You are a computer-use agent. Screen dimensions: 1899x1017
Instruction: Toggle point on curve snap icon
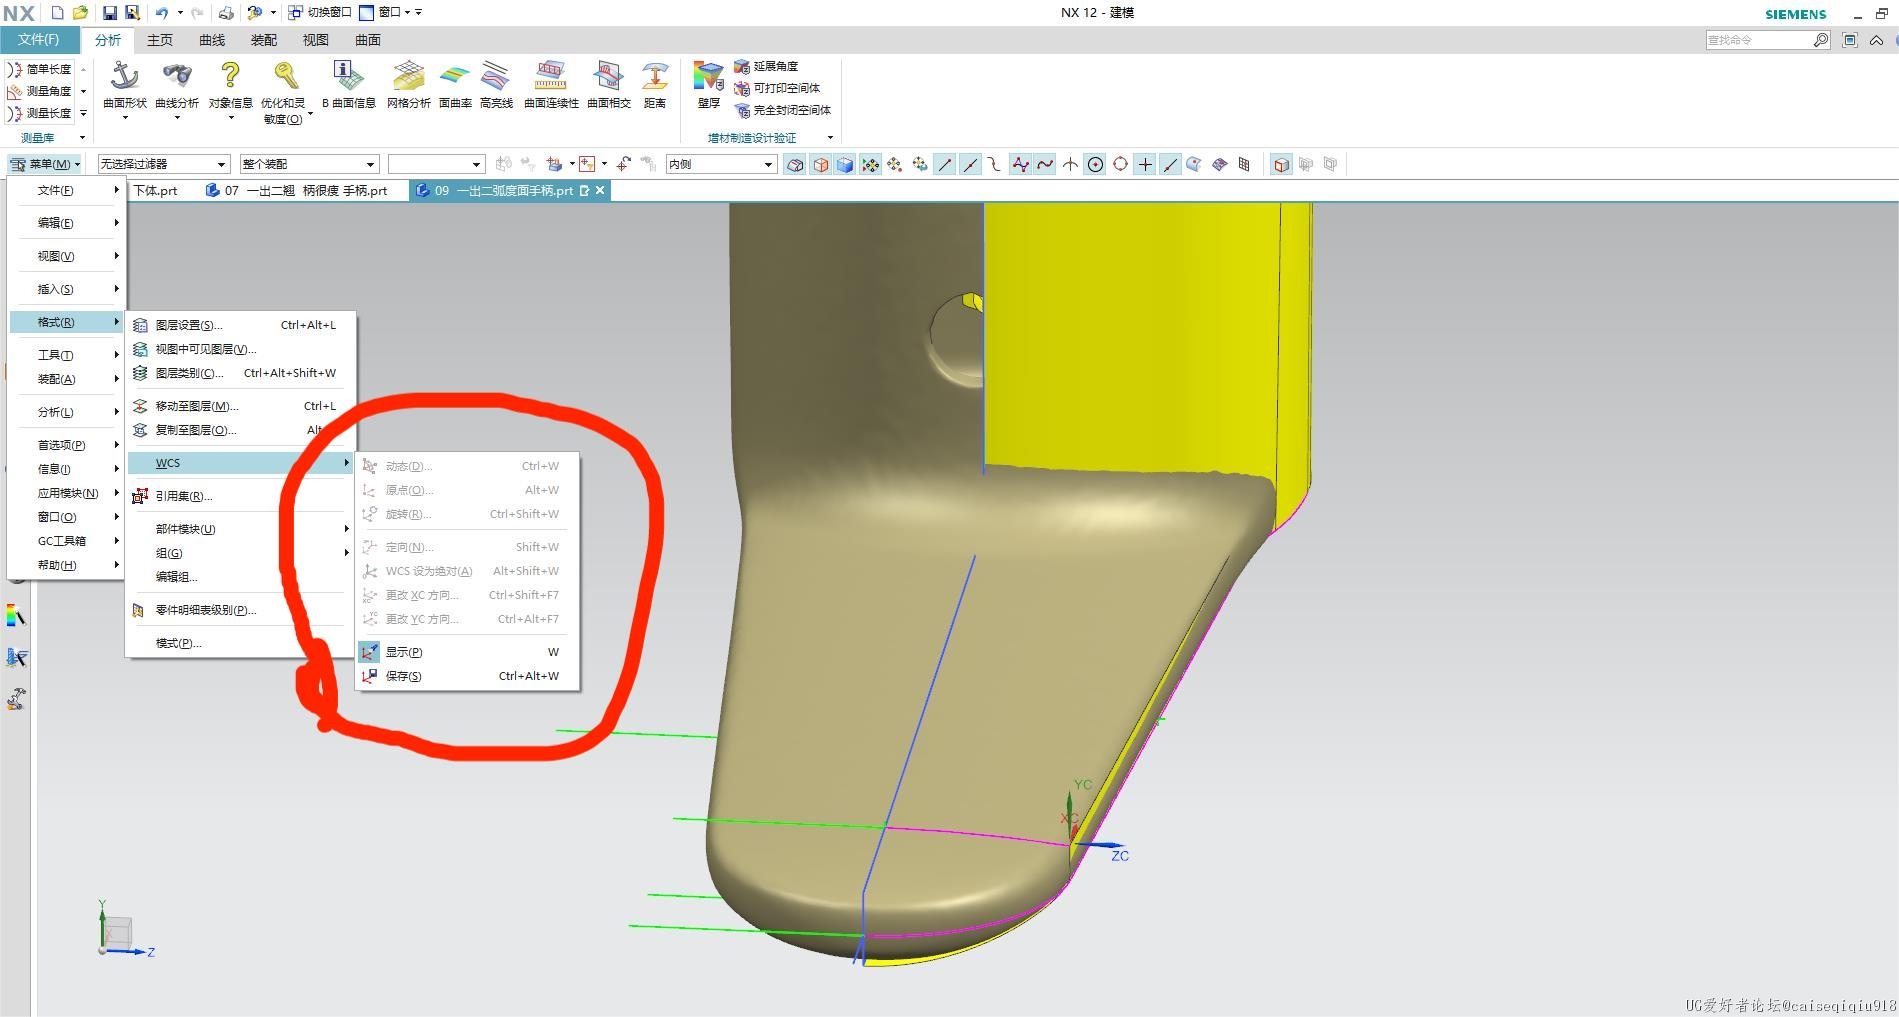[x=1170, y=164]
